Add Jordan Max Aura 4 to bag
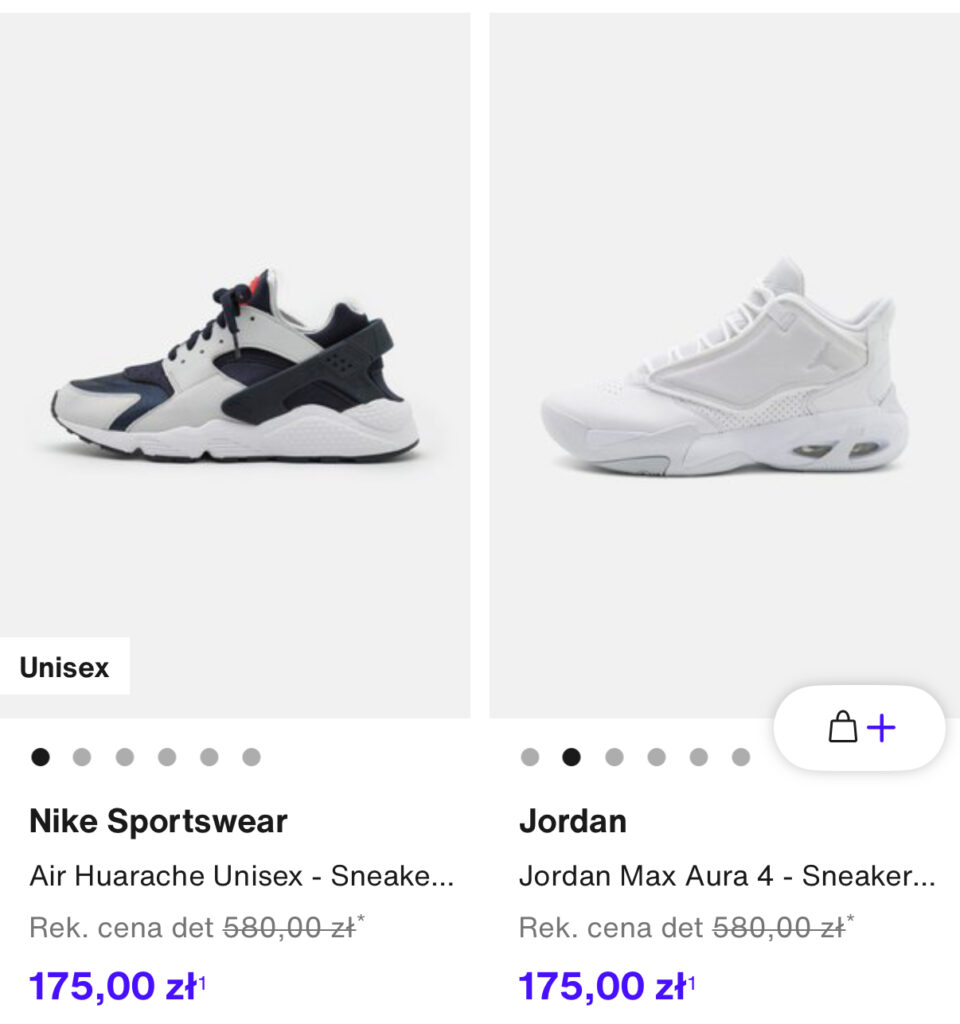960x1024 pixels. (859, 728)
